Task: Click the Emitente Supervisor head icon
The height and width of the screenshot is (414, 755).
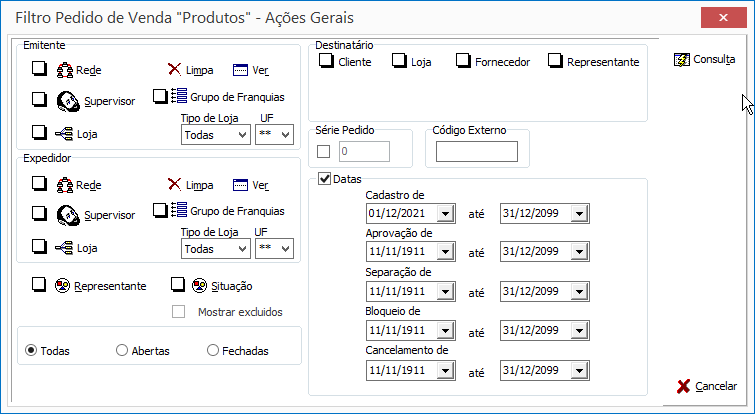Action: tap(68, 101)
